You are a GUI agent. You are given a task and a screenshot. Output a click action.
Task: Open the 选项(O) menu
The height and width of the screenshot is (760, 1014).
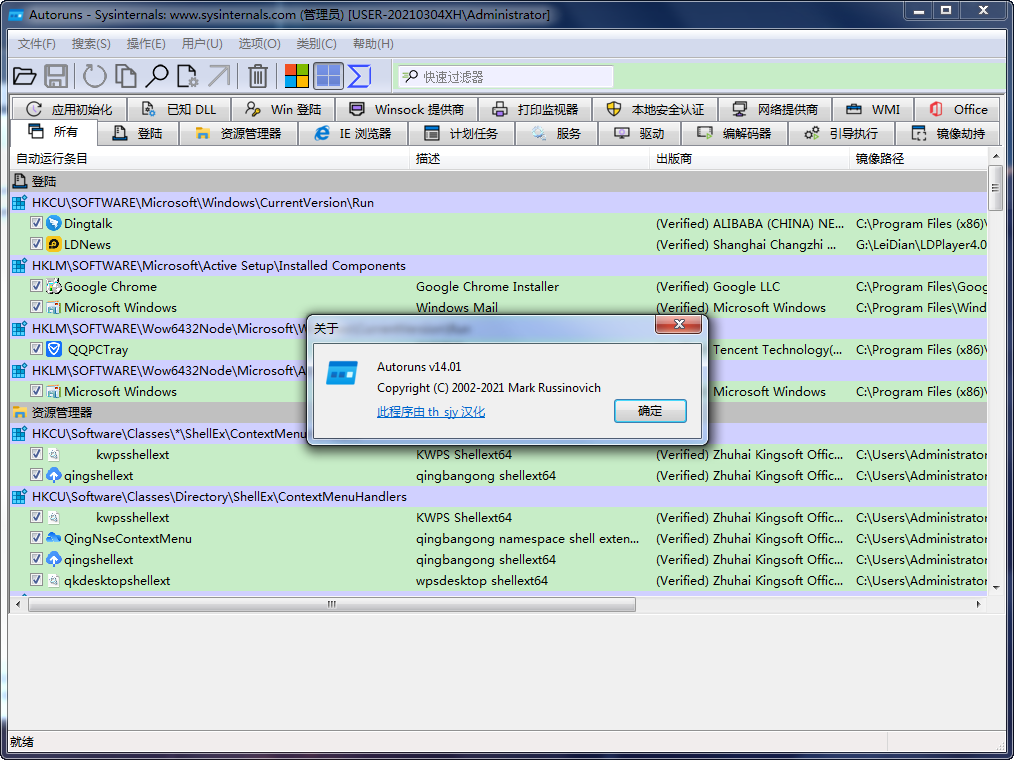[x=259, y=44]
